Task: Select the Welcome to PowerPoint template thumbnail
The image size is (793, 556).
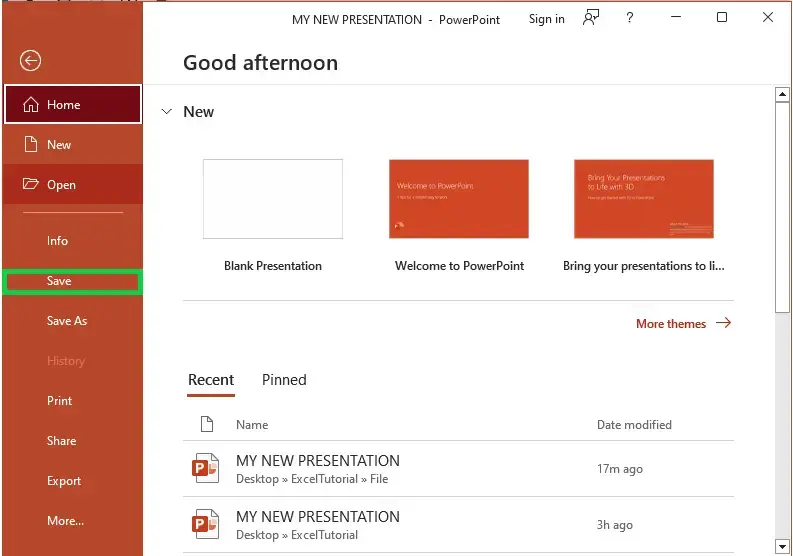Action: click(x=459, y=199)
